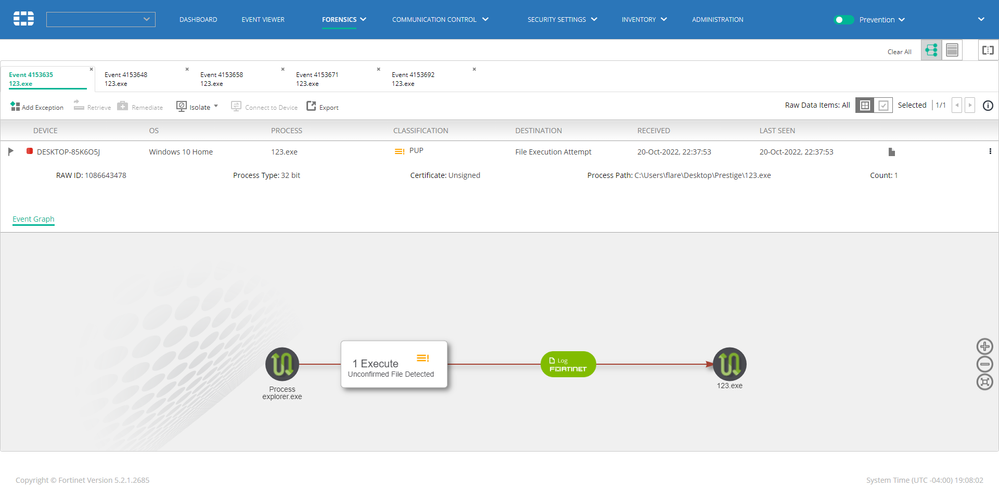Expand the Forensics menu
Screen dimensions: 999x487
(x=344, y=20)
